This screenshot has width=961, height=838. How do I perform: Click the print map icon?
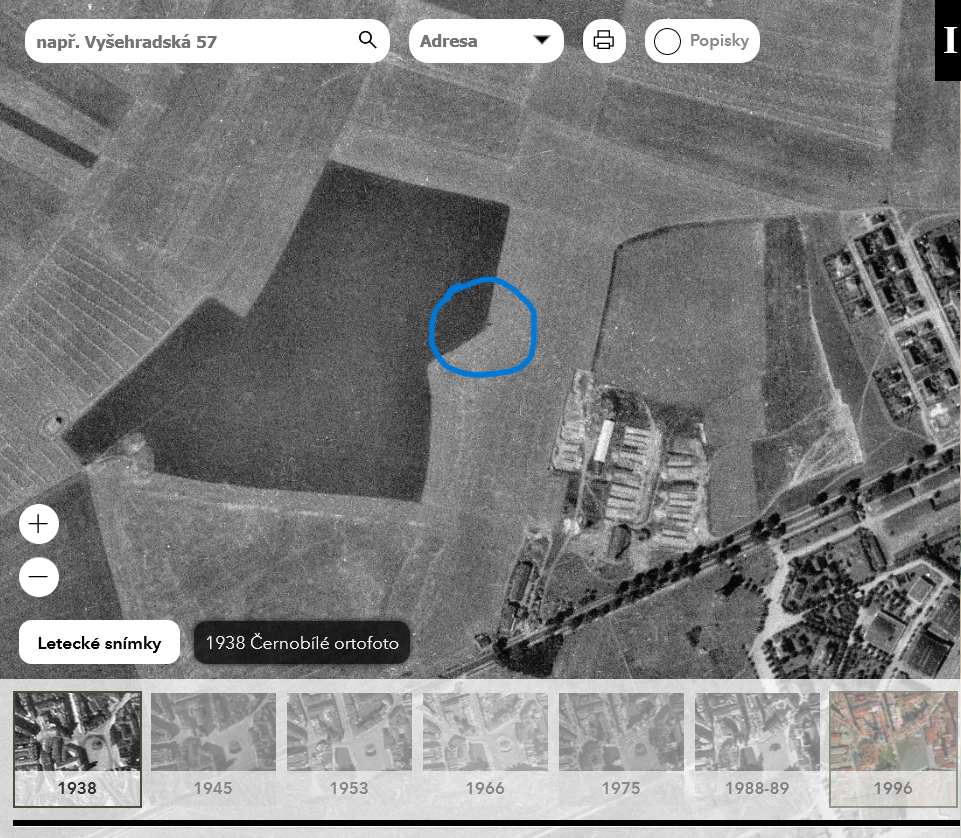pos(604,40)
